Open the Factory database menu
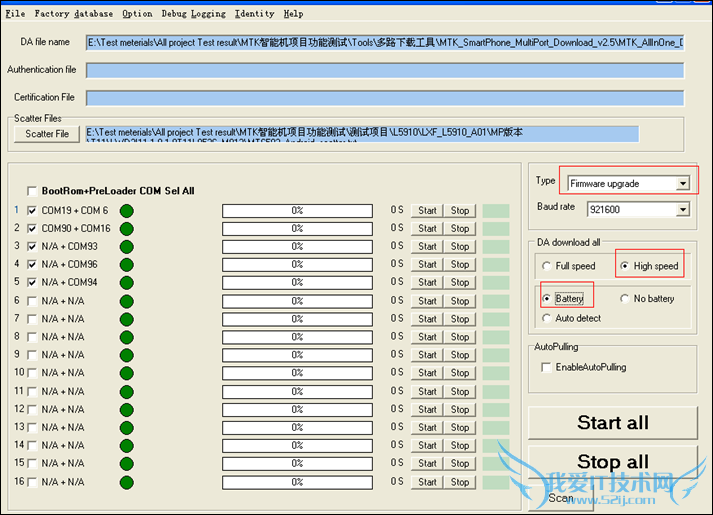 point(73,14)
